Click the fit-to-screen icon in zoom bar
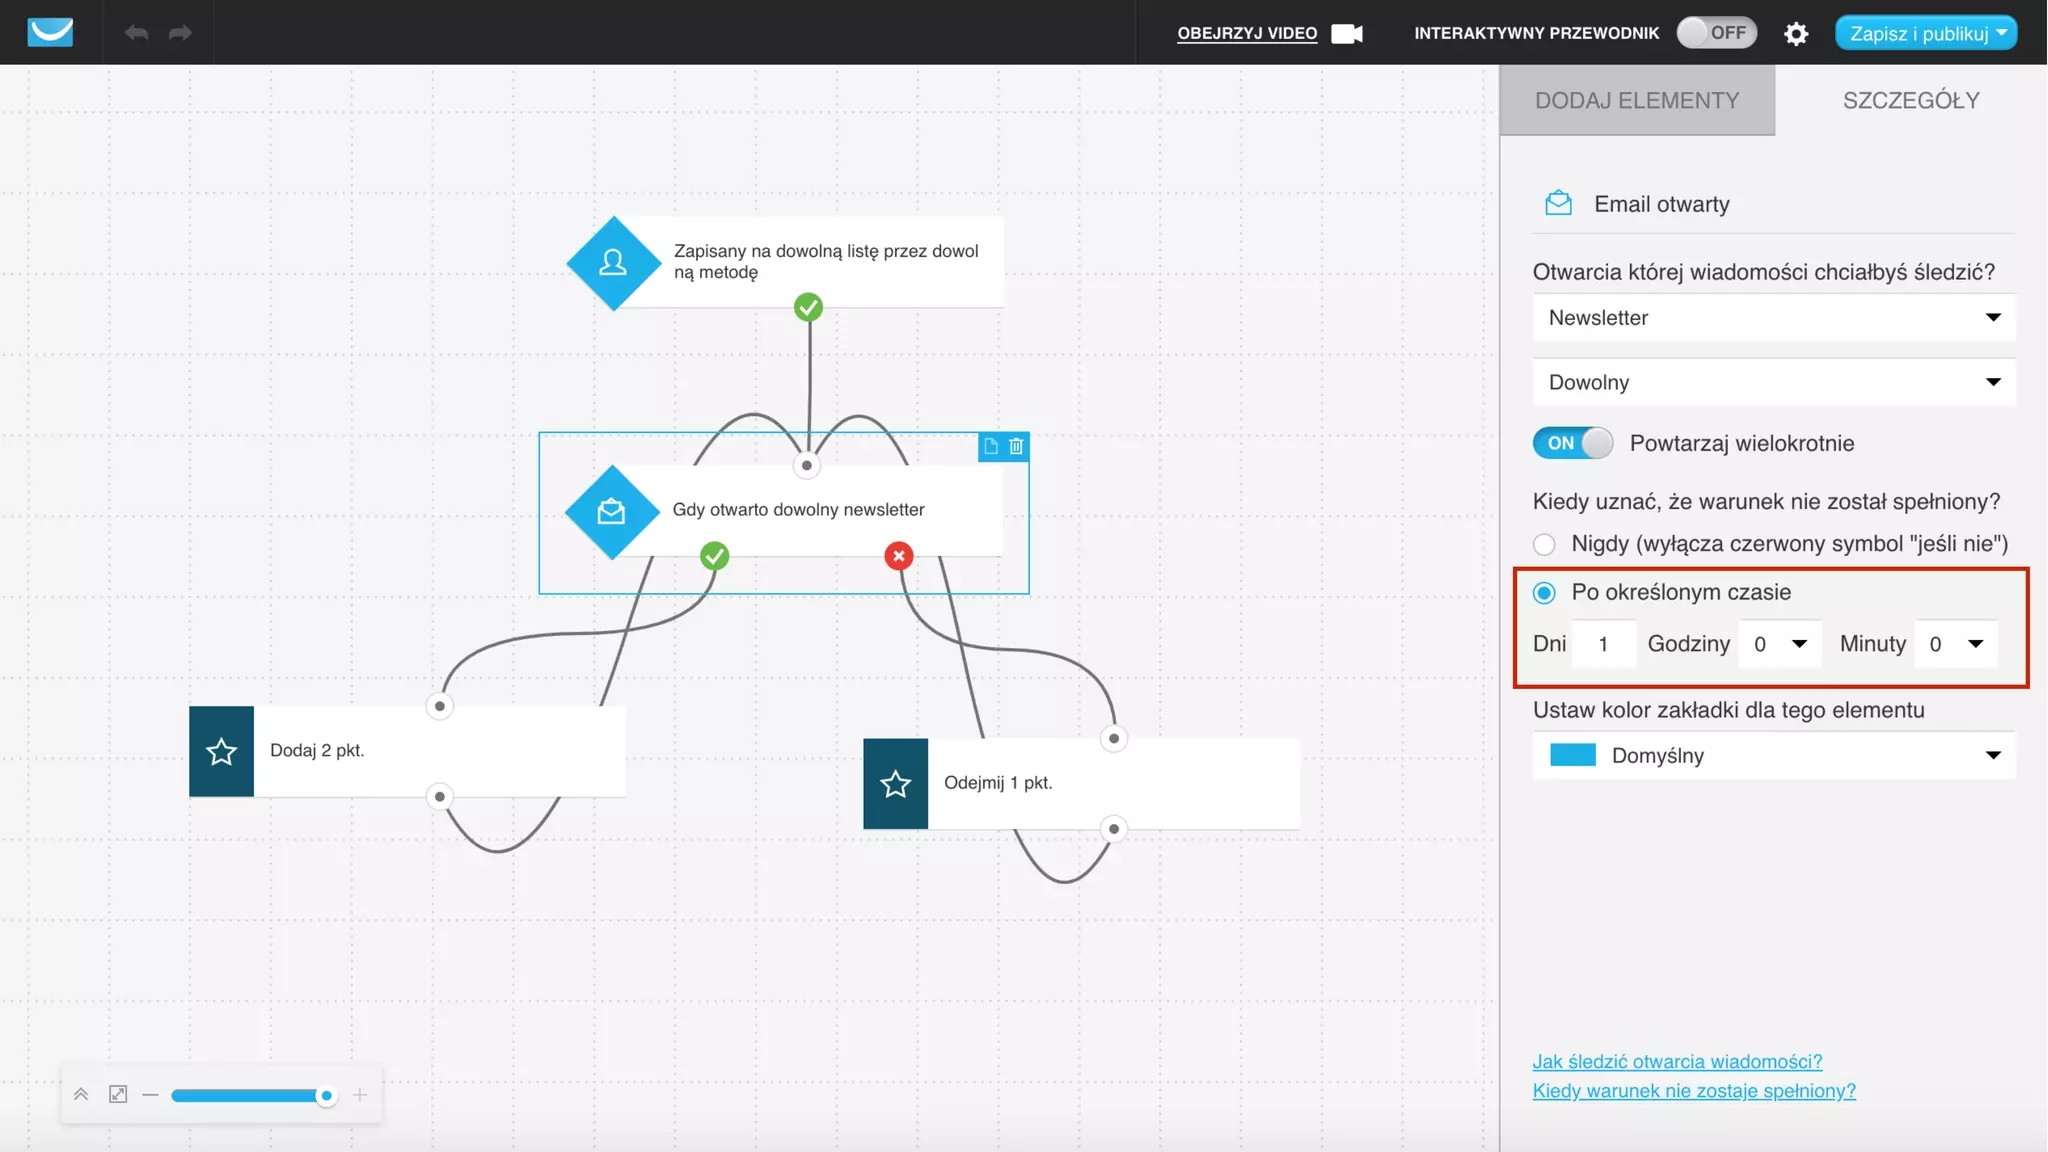Viewport: 2048px width, 1152px height. point(118,1094)
